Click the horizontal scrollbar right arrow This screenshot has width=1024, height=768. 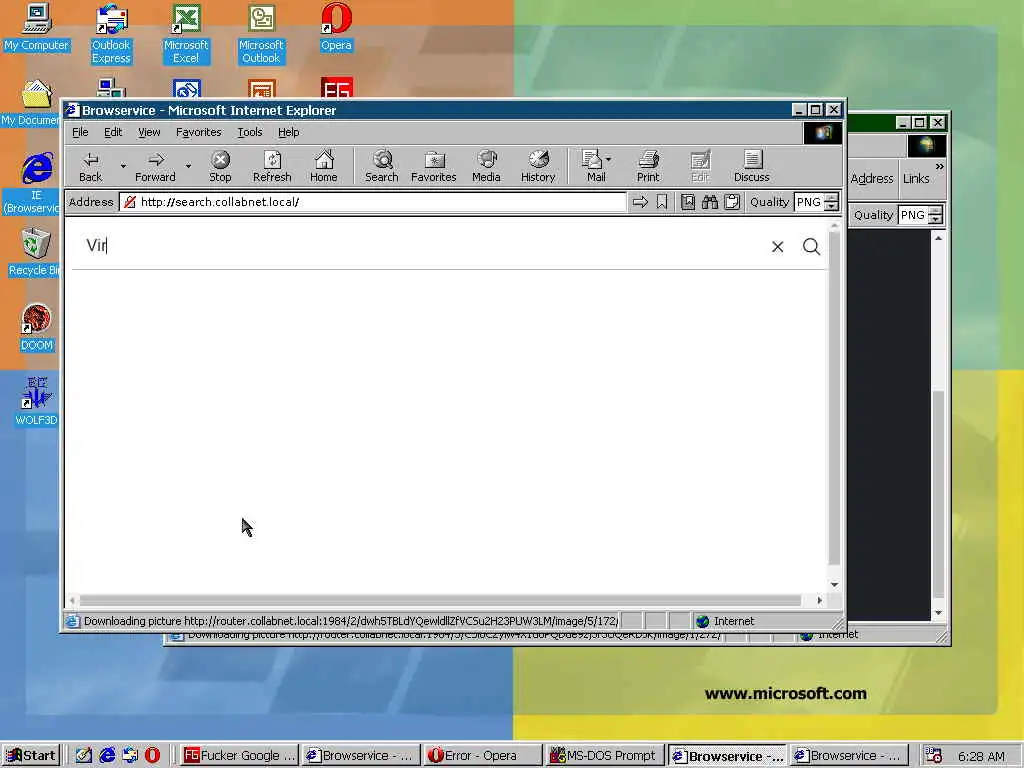point(819,600)
